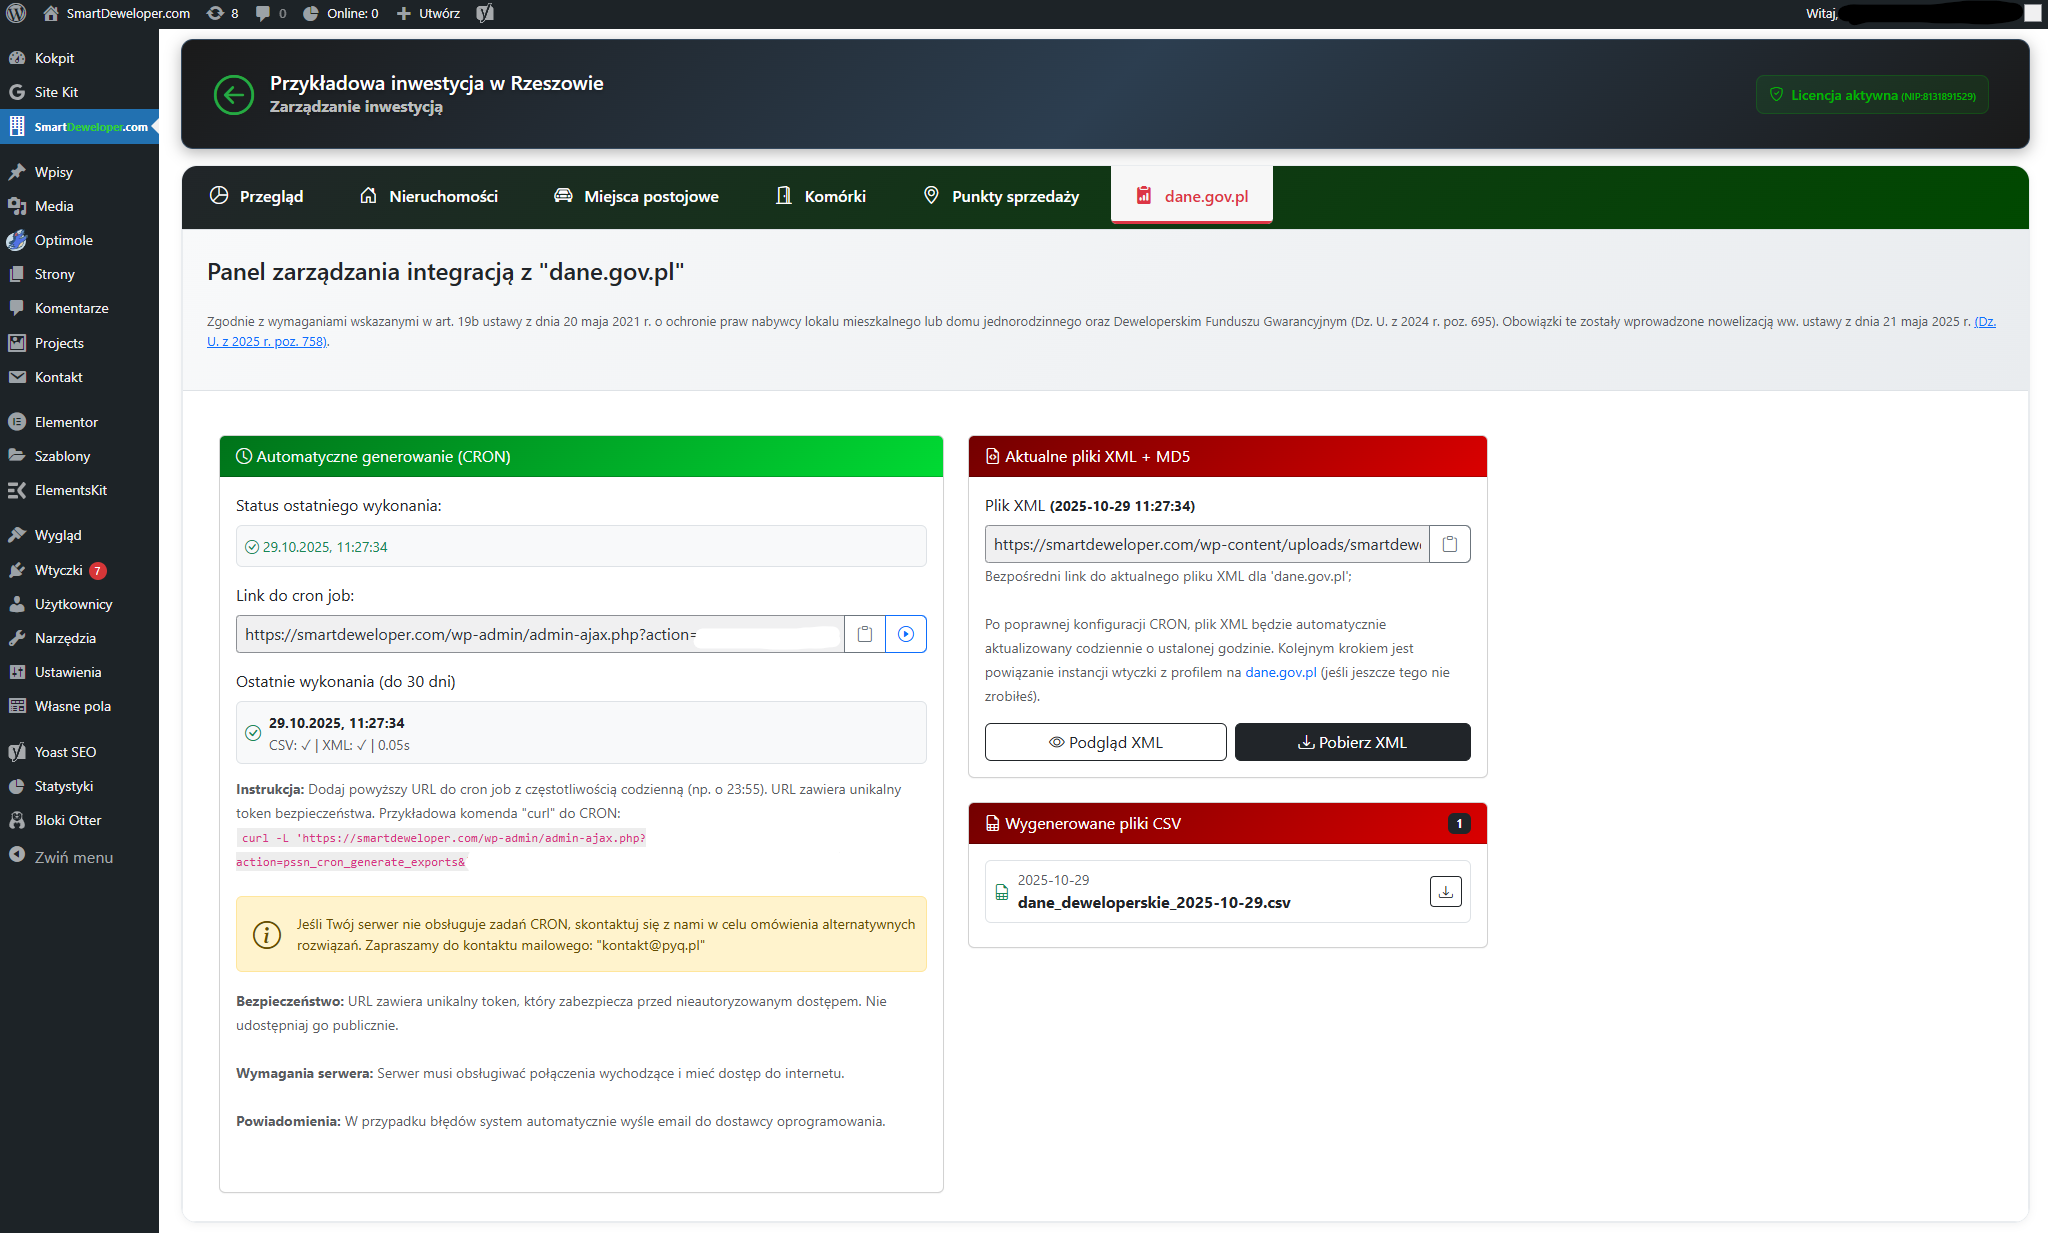Open the Utwórz dropdown in admin bar
This screenshot has width=2048, height=1233.
point(428,13)
